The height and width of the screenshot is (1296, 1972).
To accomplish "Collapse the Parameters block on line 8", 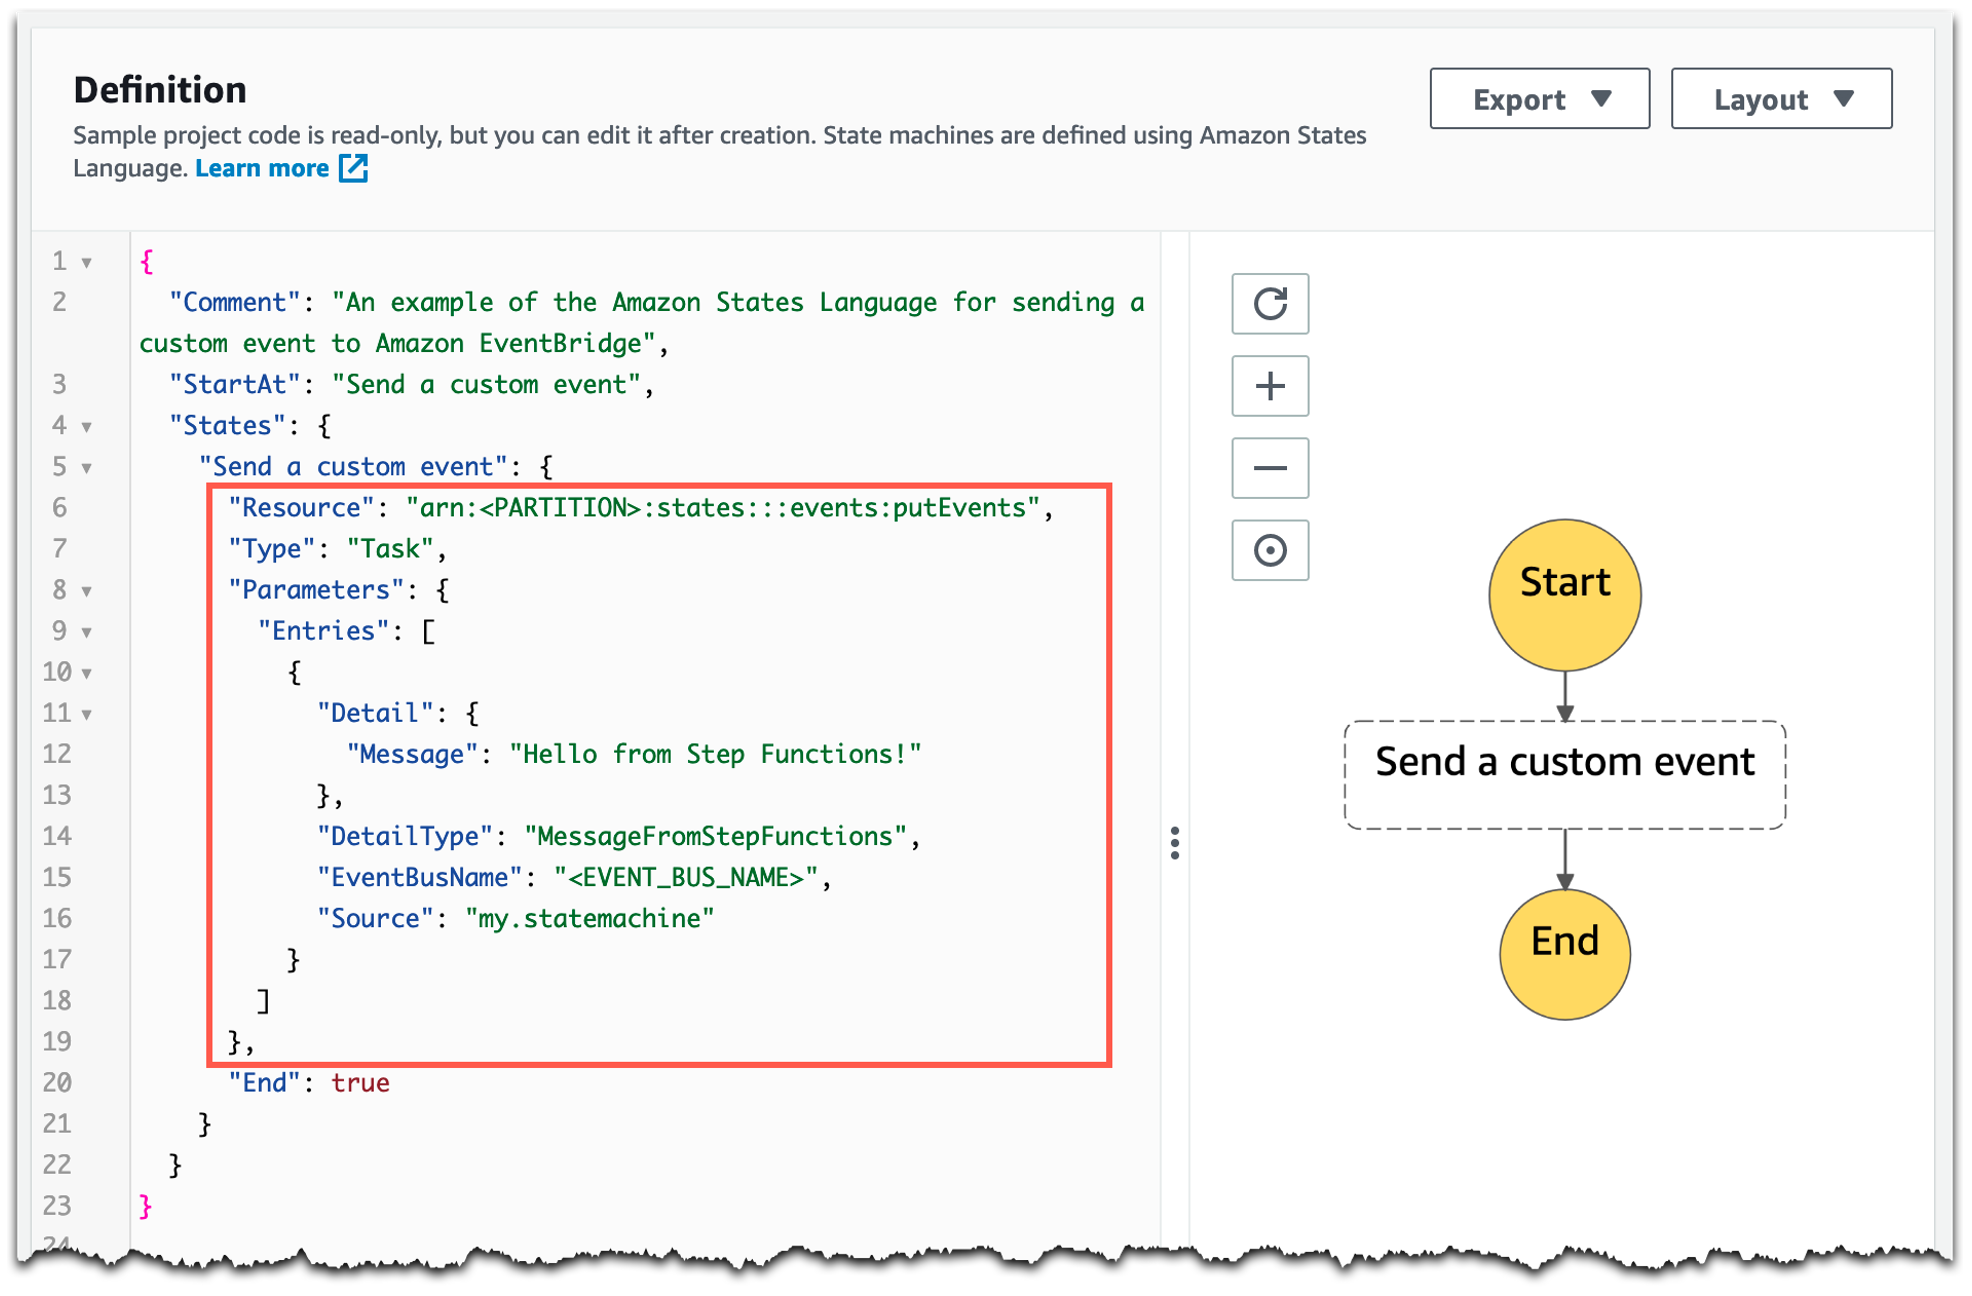I will [x=87, y=591].
